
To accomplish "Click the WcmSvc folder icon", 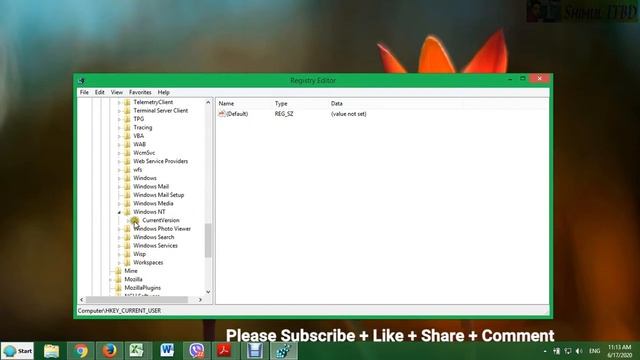I will [127, 153].
